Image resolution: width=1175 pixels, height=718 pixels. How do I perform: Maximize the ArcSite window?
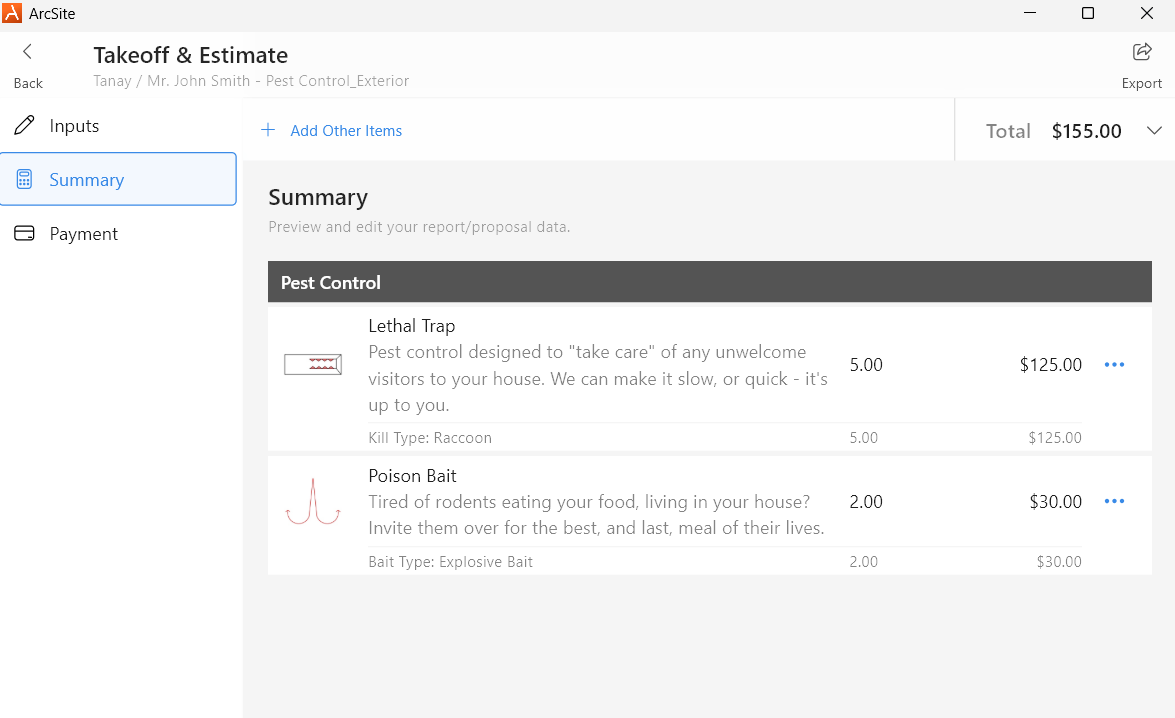(1088, 13)
